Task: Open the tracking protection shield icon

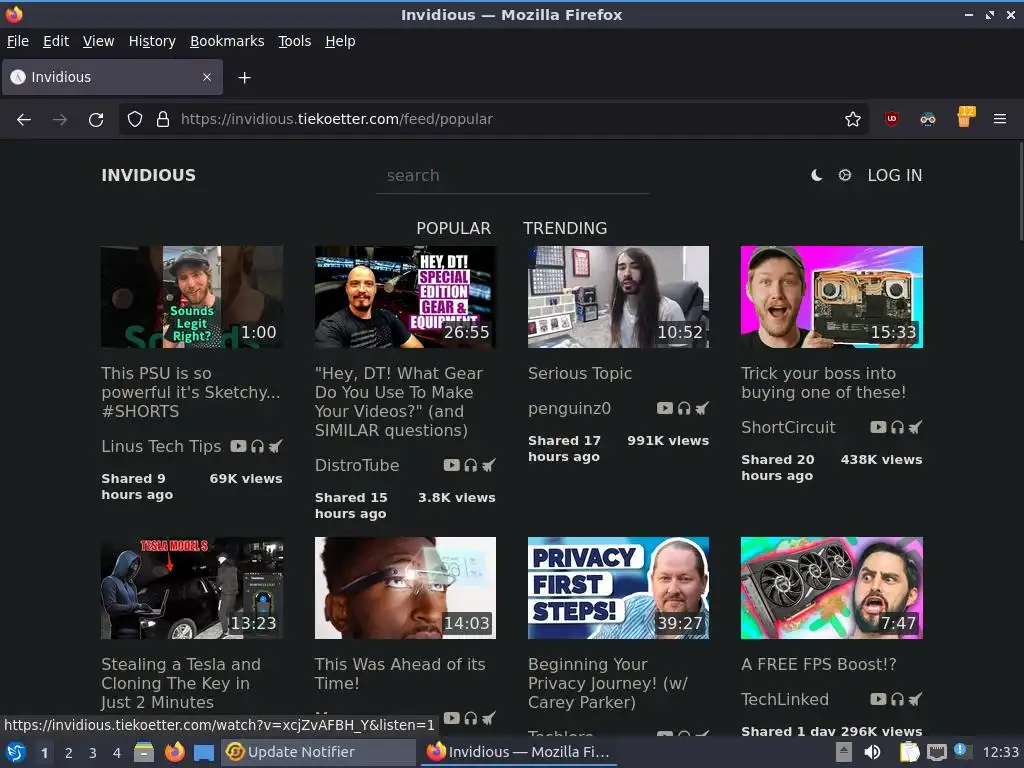Action: 135,120
